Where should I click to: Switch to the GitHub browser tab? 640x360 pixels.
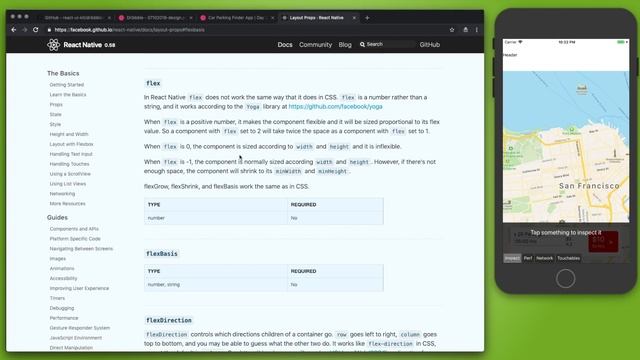pos(74,18)
